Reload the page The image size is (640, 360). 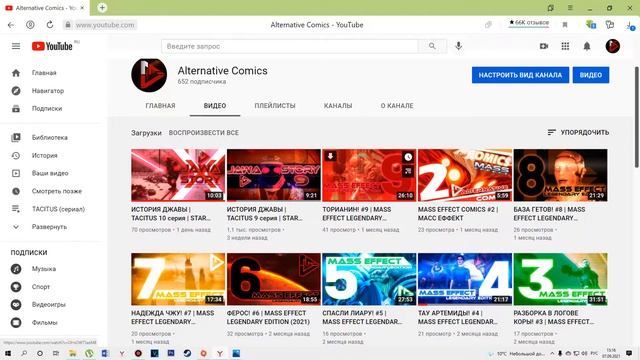click(50, 25)
